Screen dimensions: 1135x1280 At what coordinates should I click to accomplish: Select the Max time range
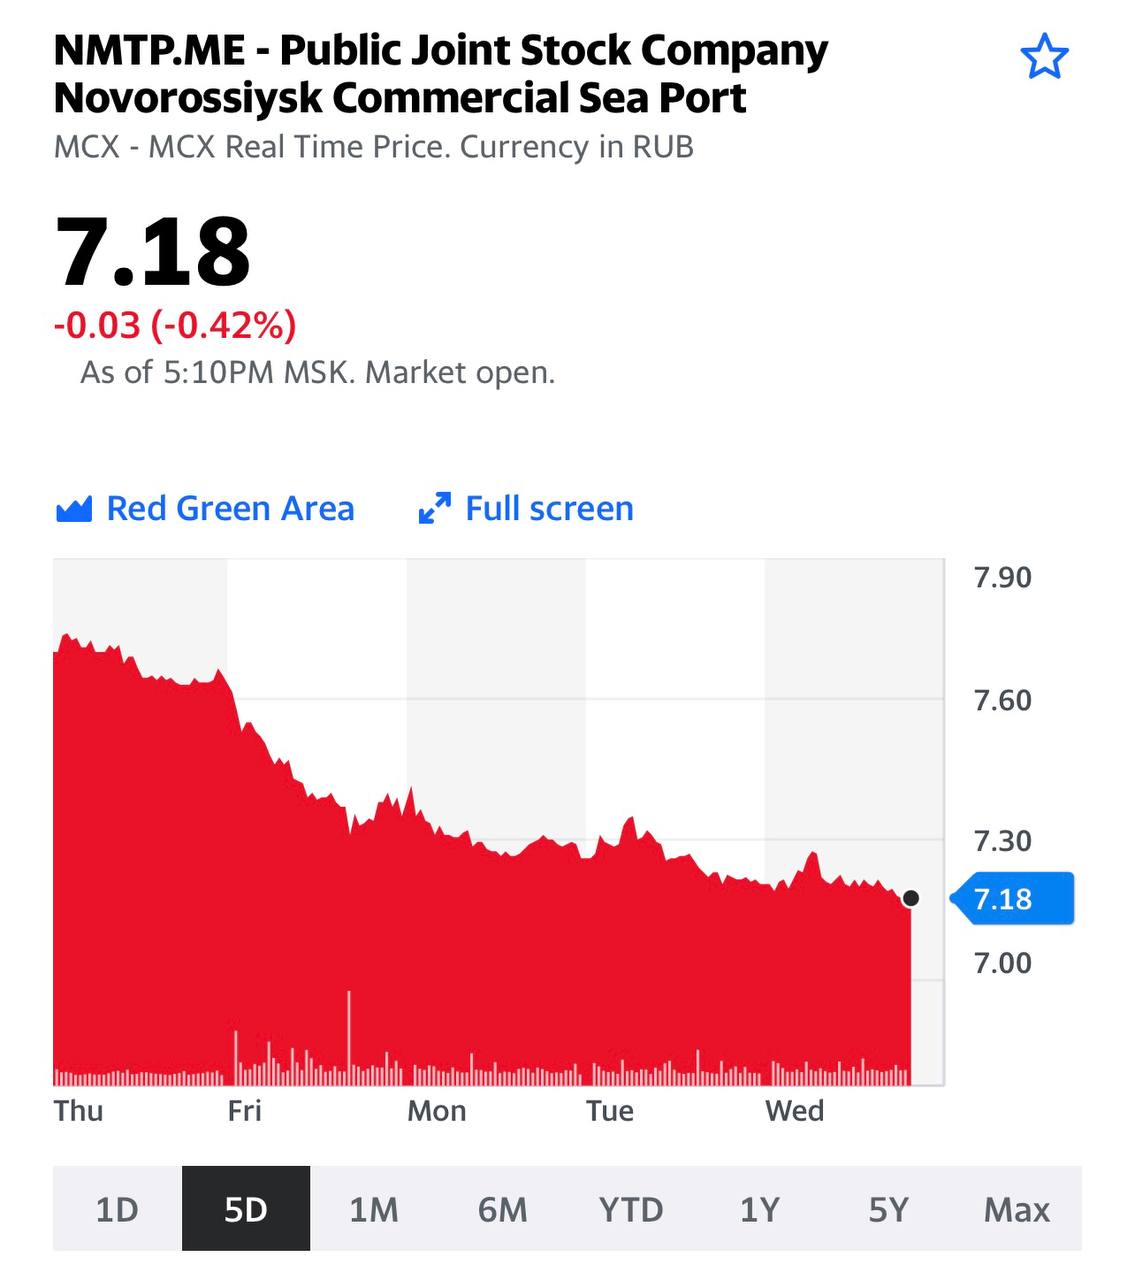click(1017, 1209)
